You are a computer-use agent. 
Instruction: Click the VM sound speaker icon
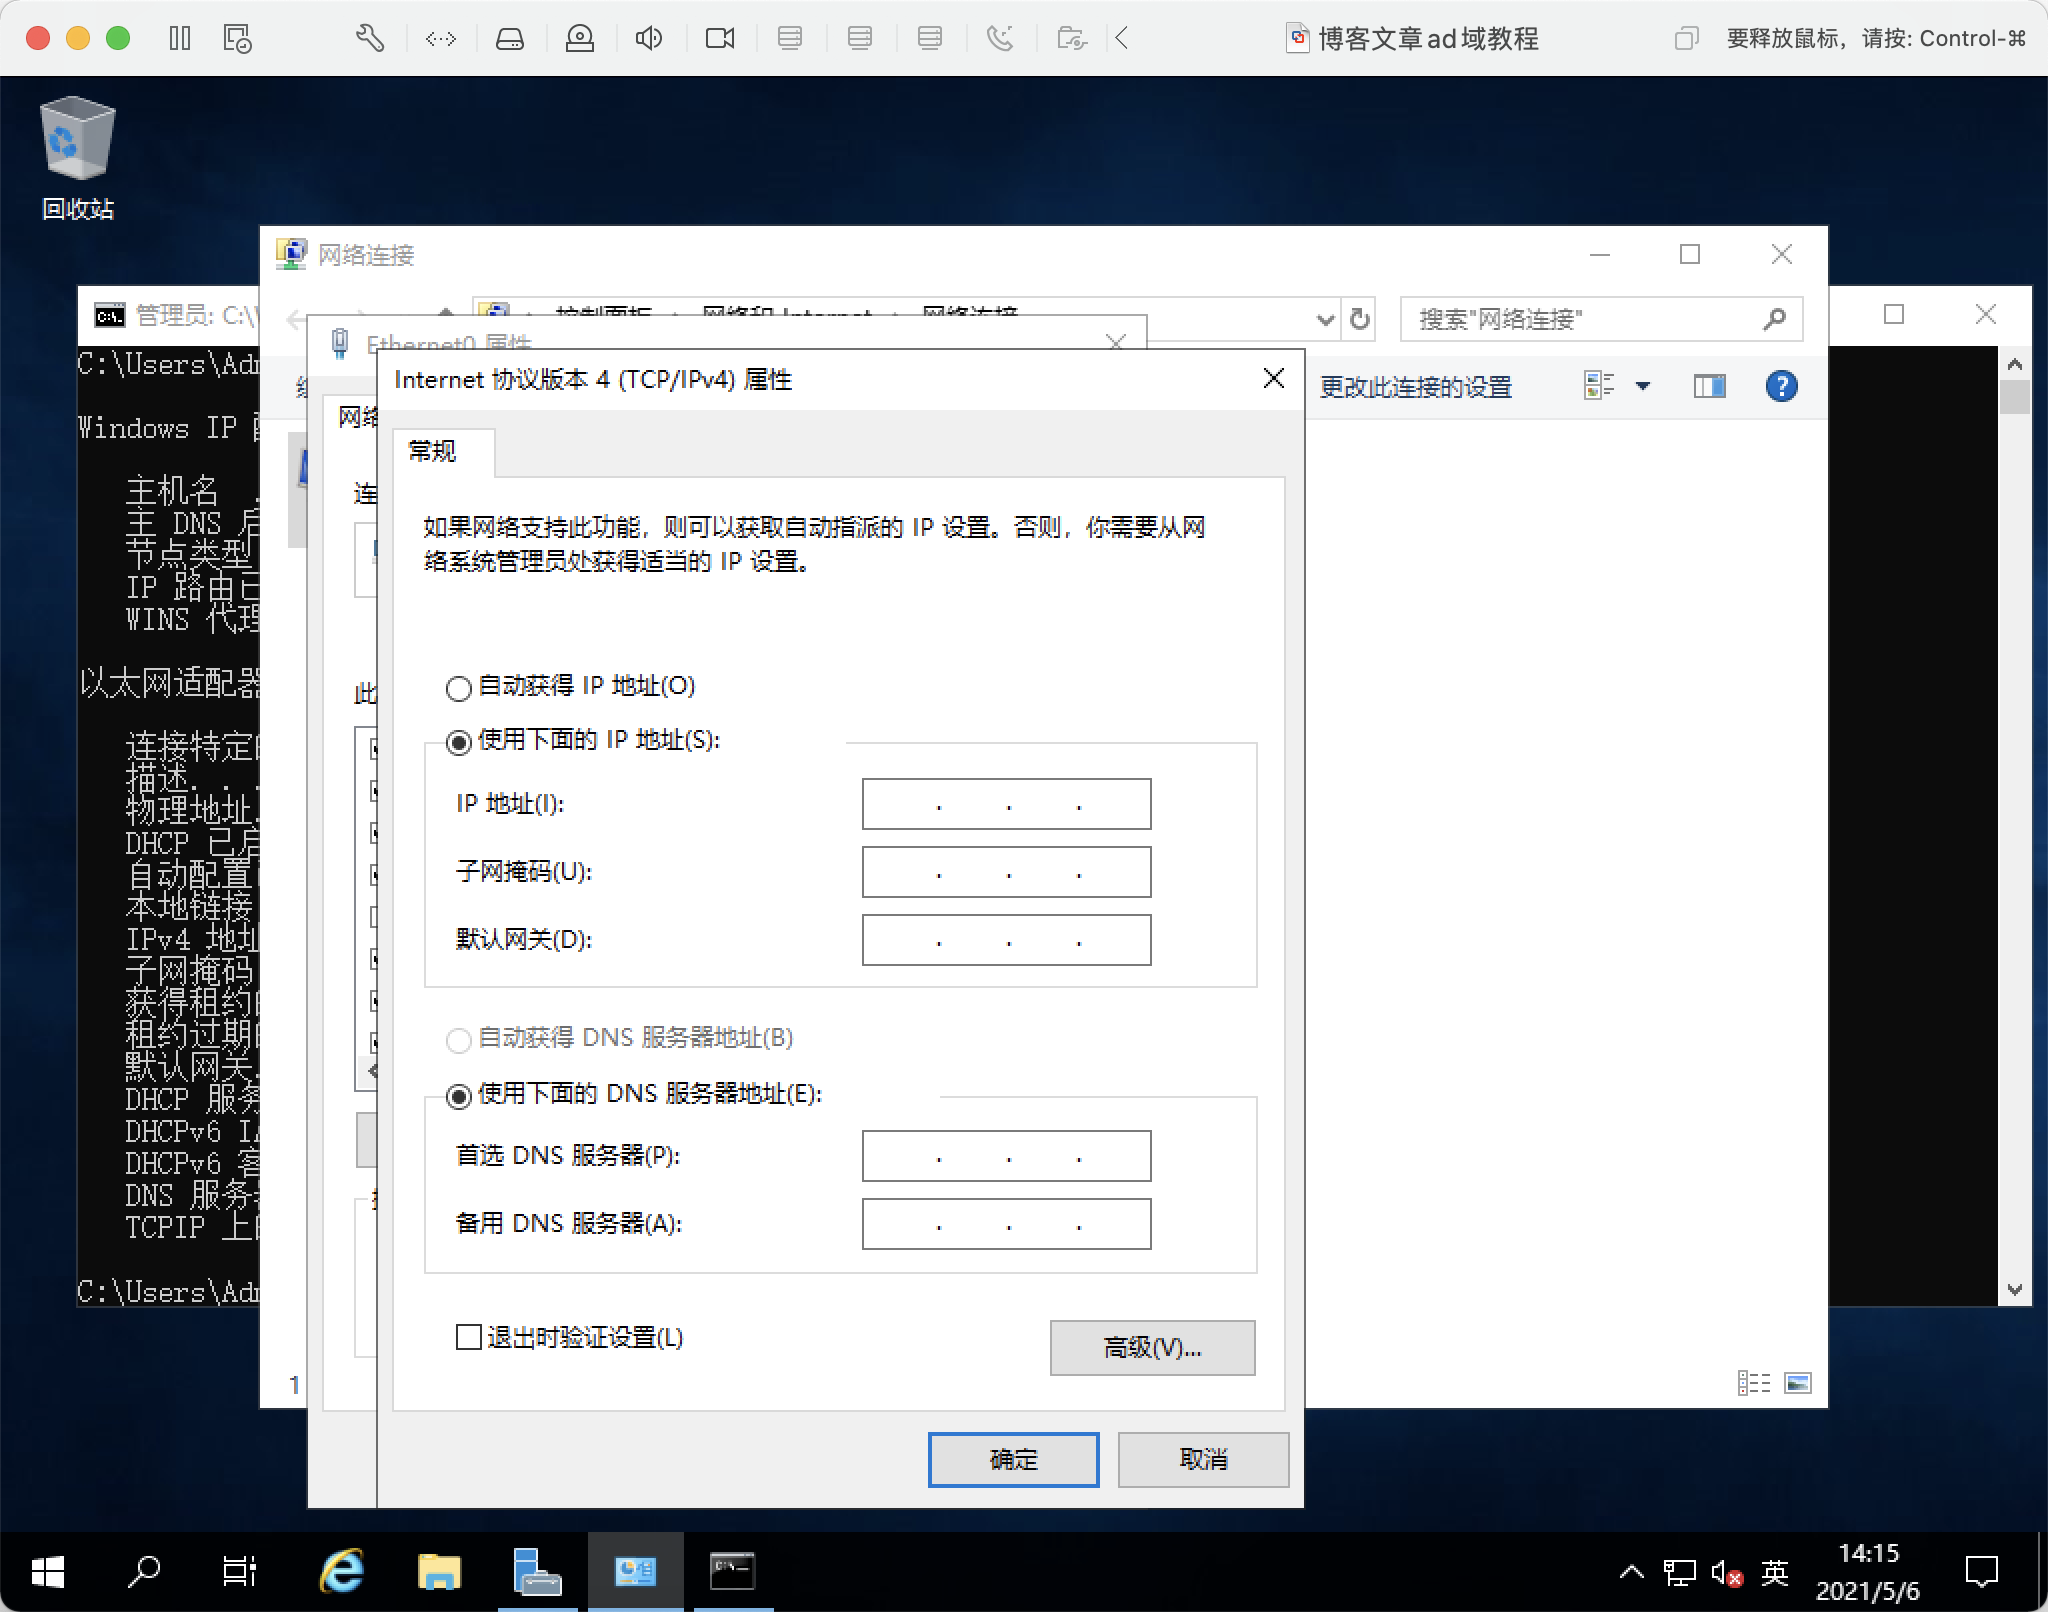click(649, 39)
